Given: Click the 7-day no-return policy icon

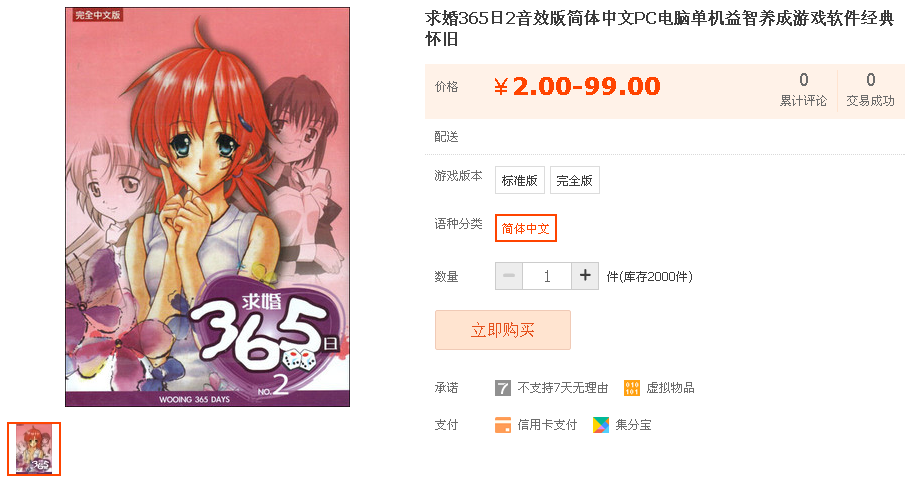Looking at the screenshot, I should click(x=503, y=388).
